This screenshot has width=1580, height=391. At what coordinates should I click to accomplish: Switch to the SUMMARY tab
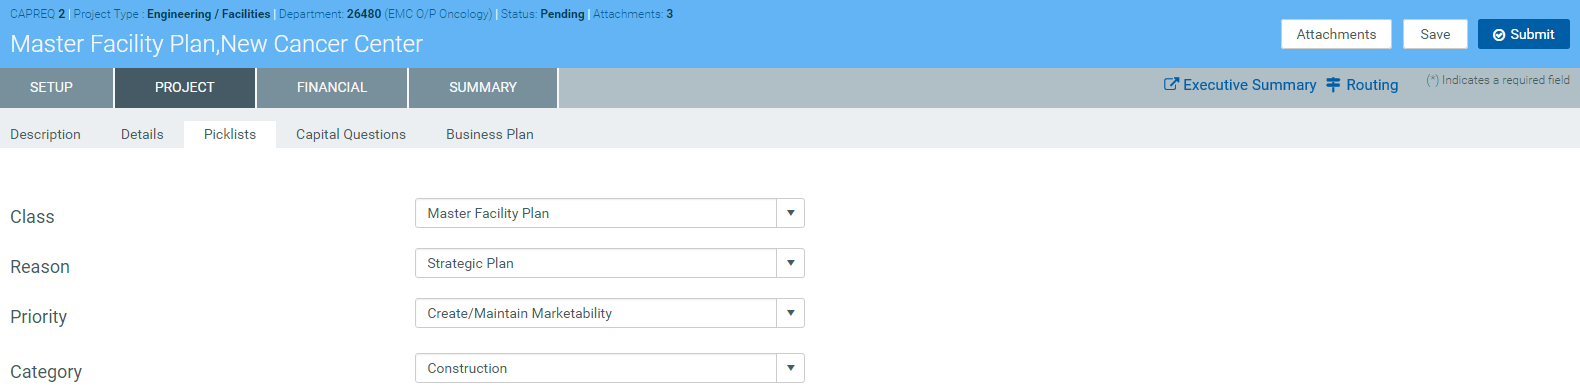[483, 88]
